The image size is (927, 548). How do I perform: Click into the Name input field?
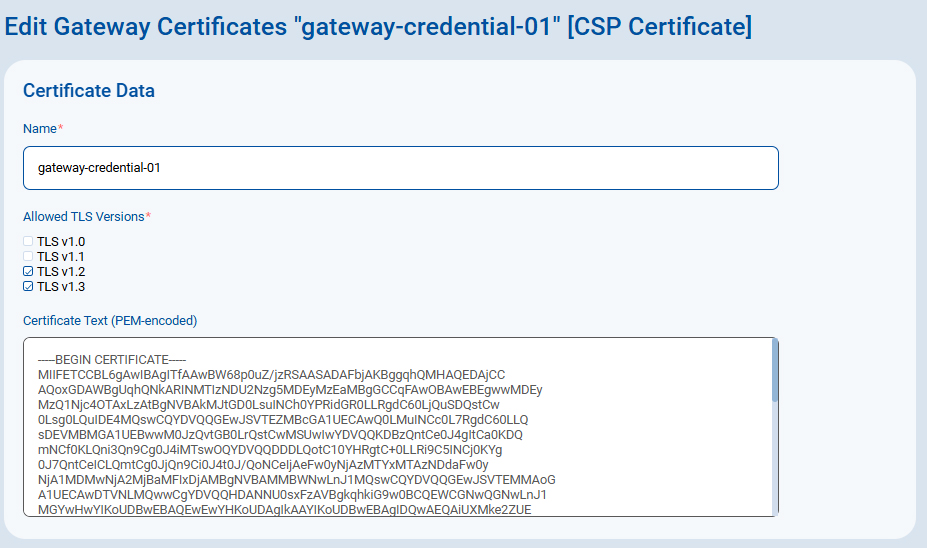400,168
